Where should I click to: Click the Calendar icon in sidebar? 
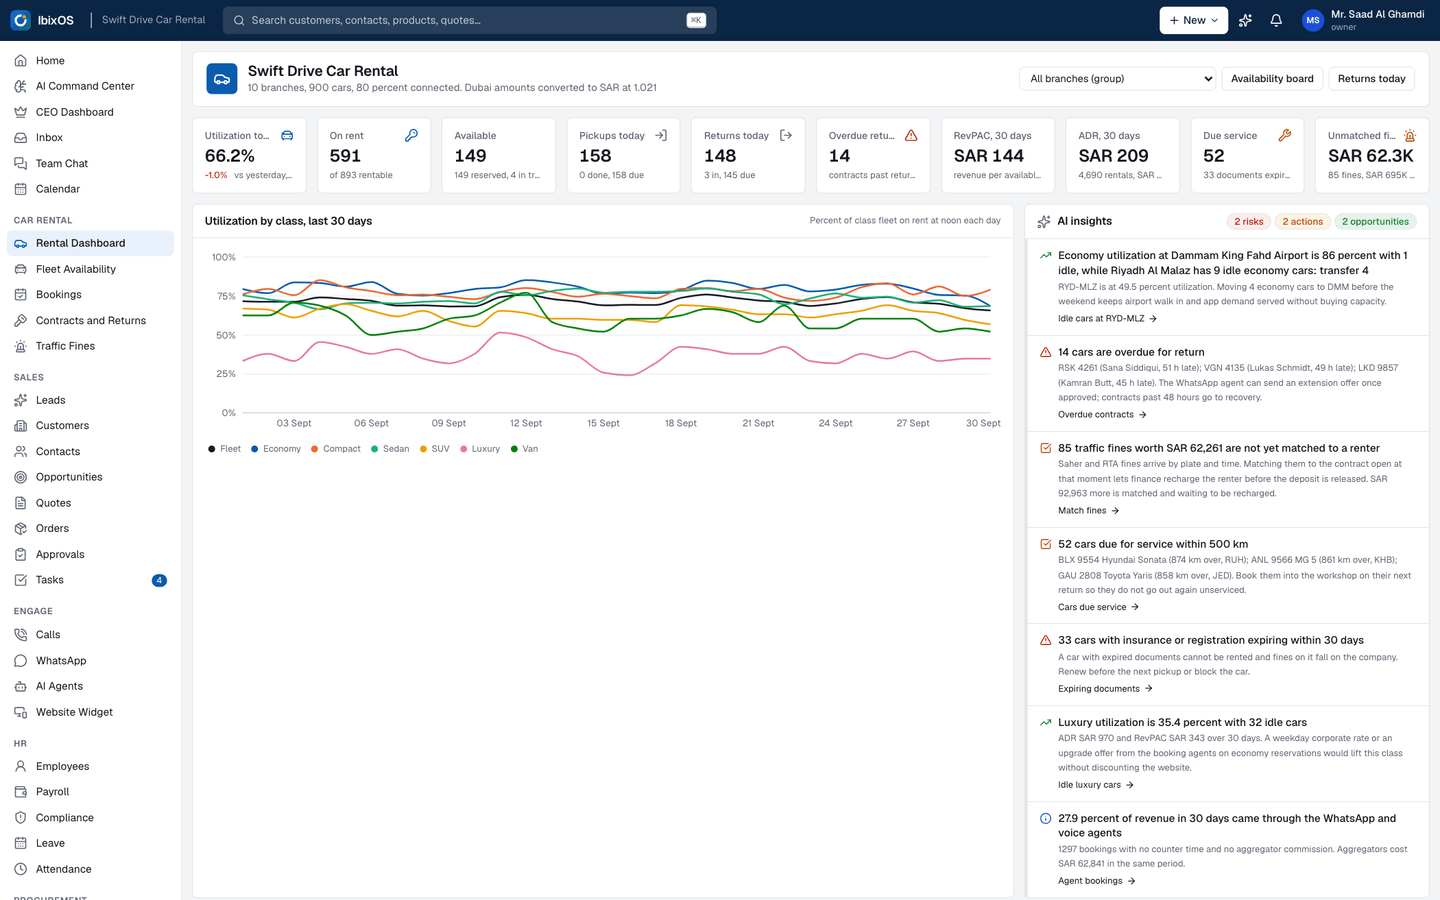coord(20,189)
